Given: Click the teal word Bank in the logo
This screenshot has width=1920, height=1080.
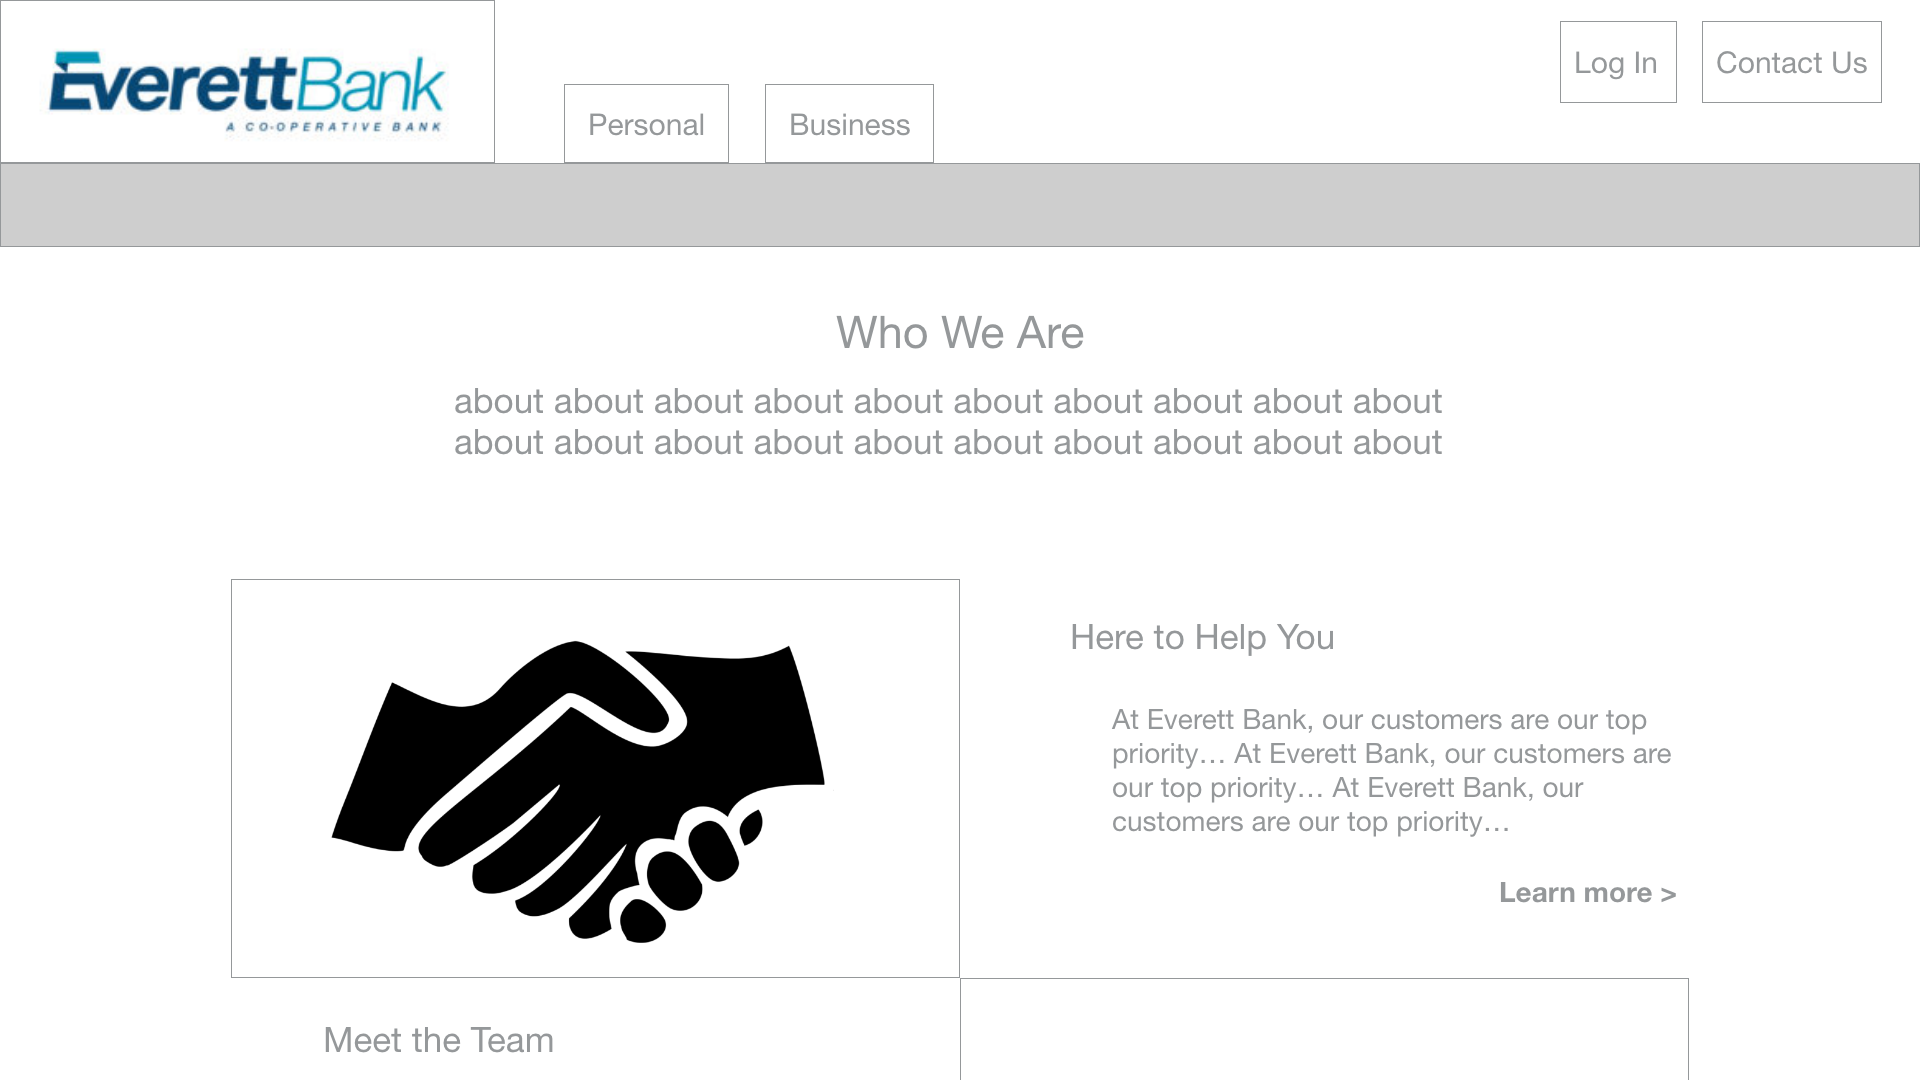Looking at the screenshot, I should 371,84.
